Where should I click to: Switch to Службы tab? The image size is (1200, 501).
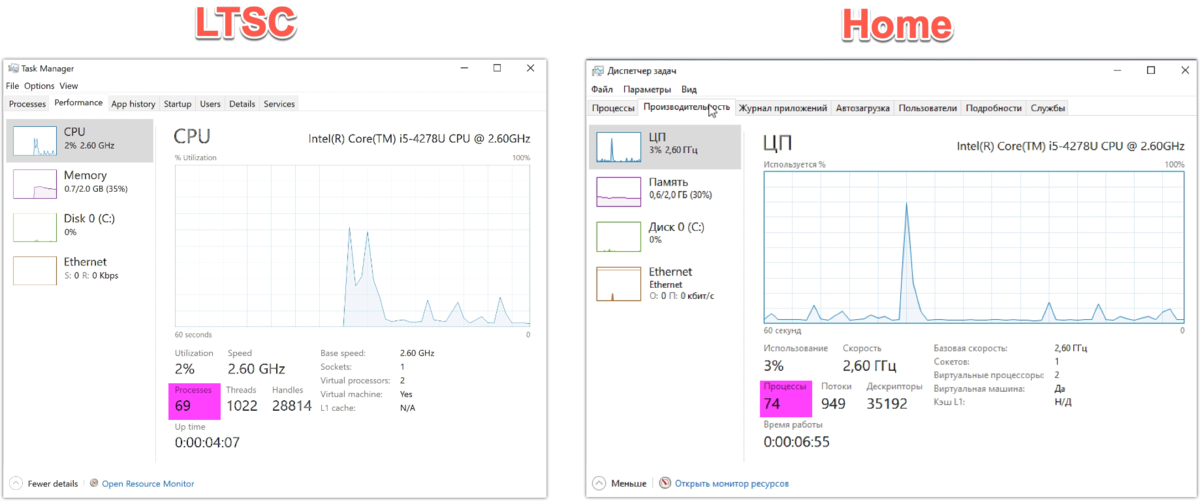point(1048,108)
